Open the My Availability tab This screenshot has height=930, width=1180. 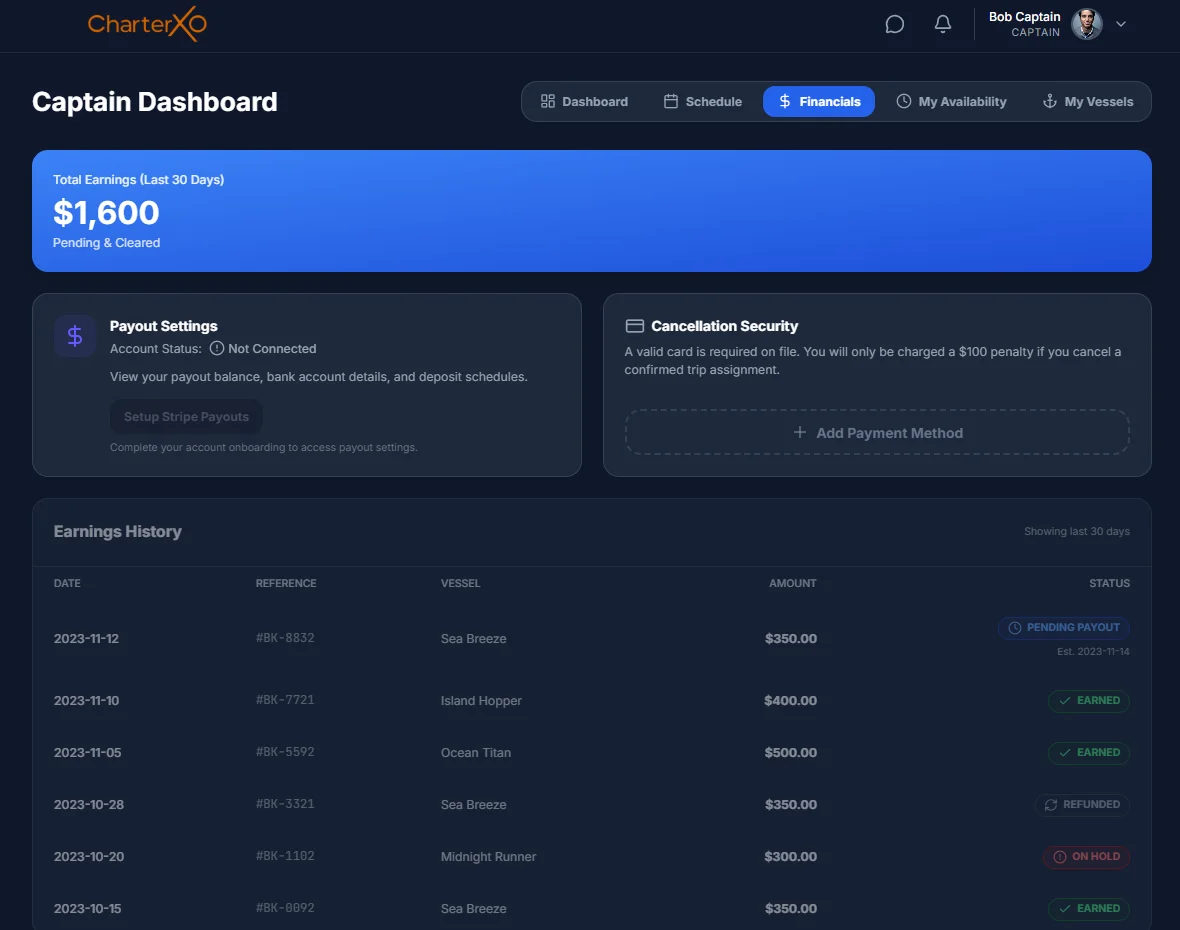coord(951,102)
